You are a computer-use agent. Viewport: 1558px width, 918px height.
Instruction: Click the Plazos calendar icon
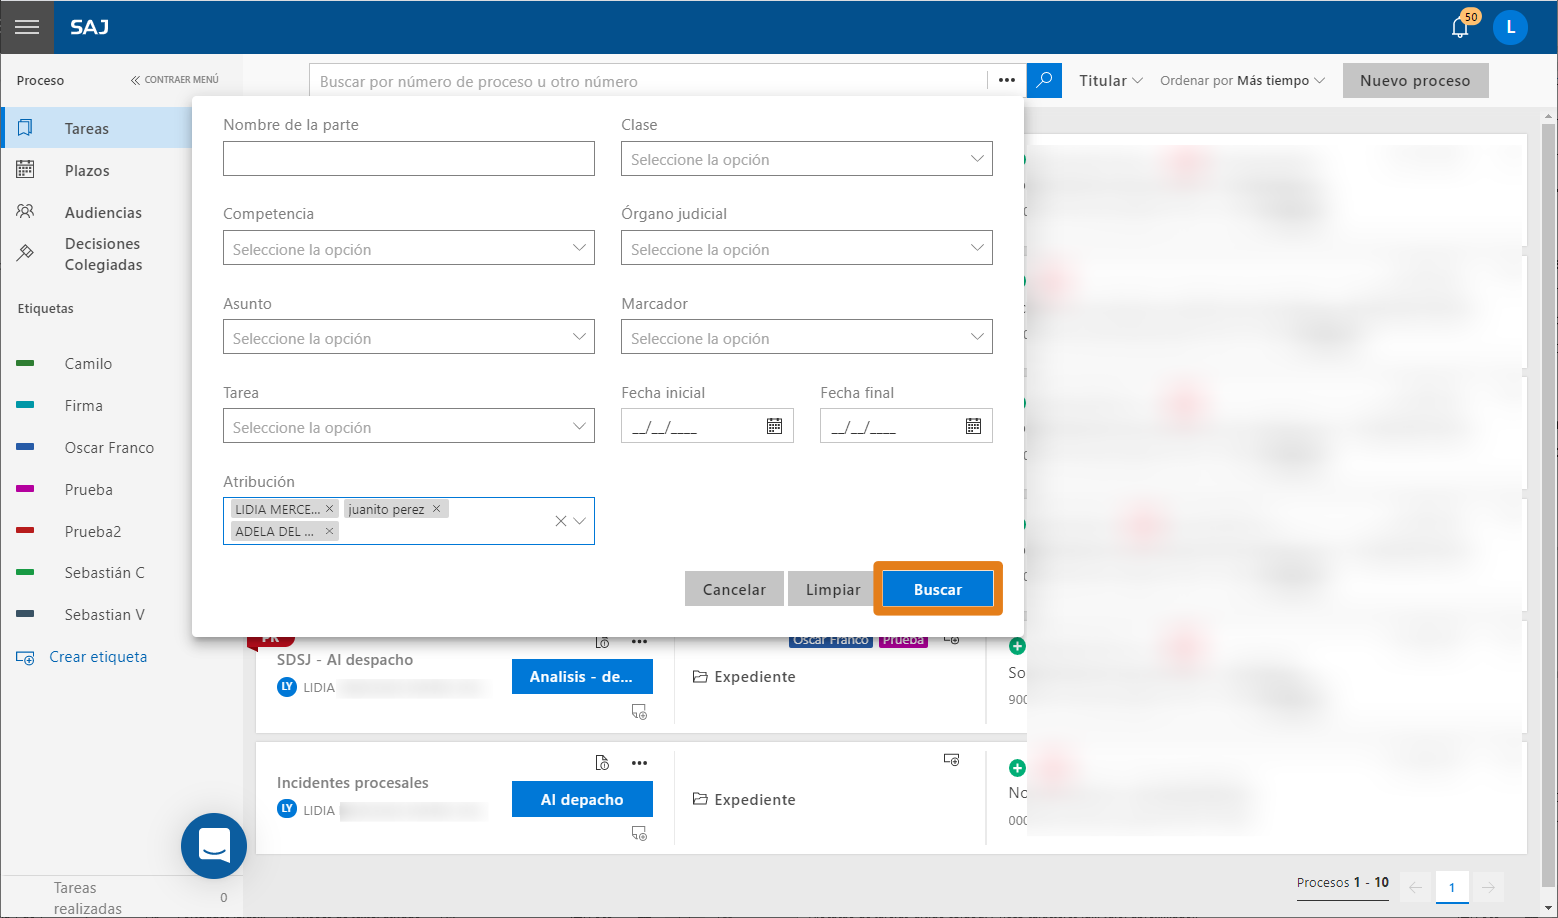tap(25, 170)
